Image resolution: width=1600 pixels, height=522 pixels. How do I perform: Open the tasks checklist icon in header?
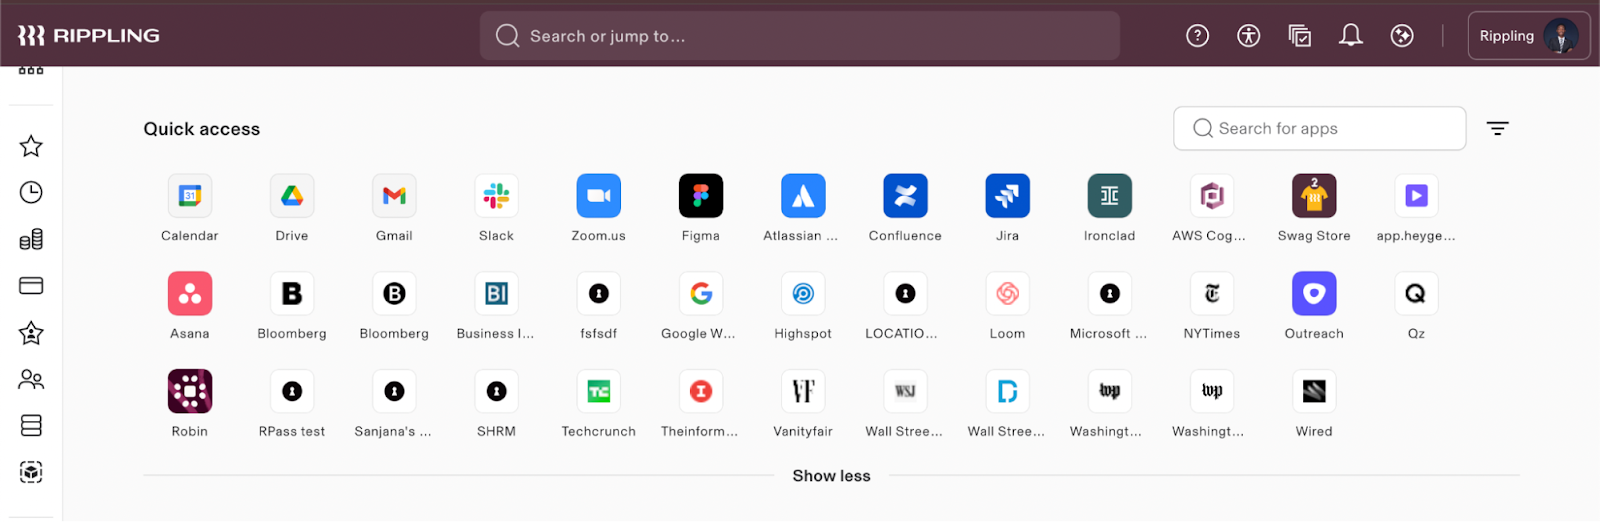pyautogui.click(x=1300, y=36)
